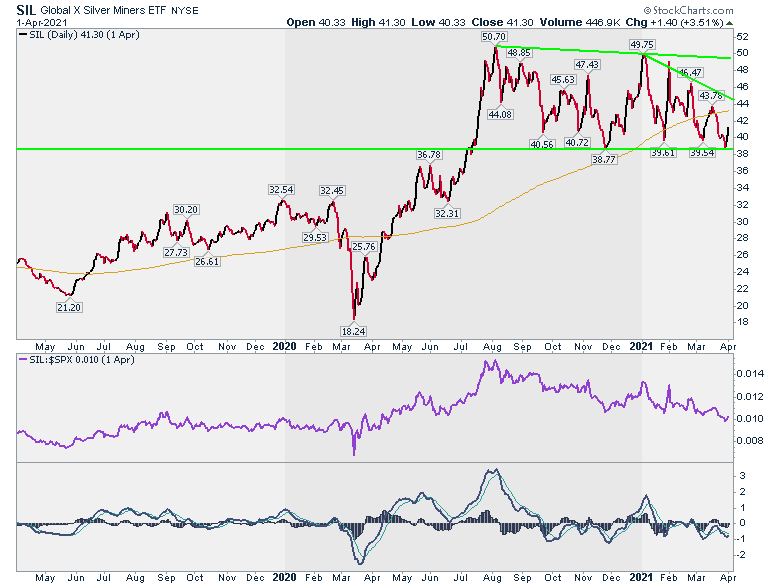This screenshot has width=780, height=586.
Task: Click the 25.76 price label
Action: click(364, 247)
